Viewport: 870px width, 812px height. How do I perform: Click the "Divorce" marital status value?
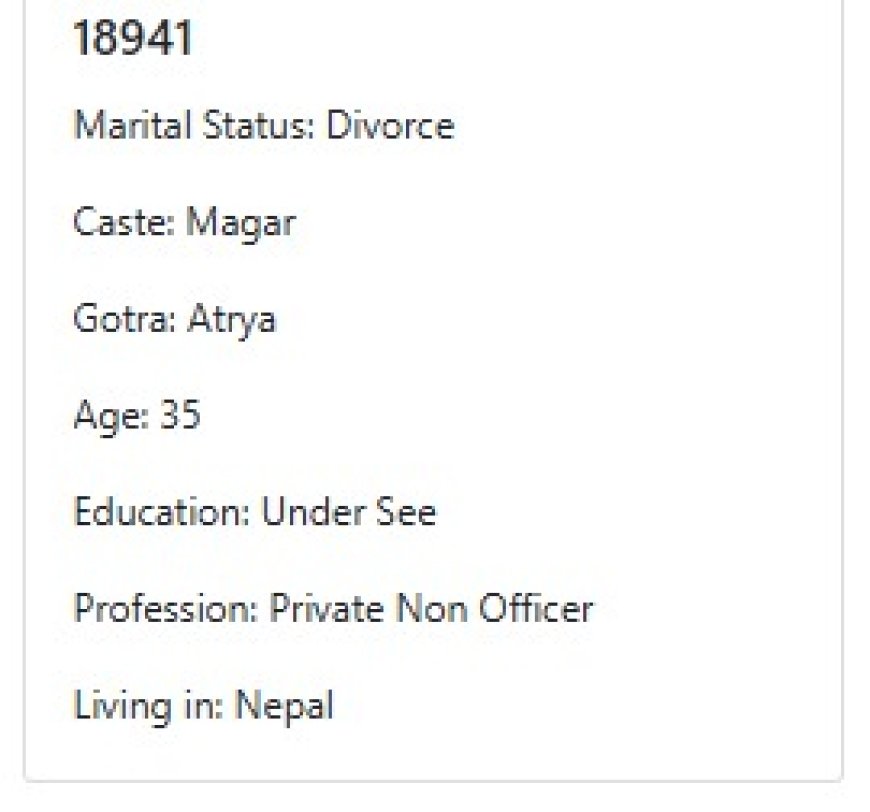point(390,124)
